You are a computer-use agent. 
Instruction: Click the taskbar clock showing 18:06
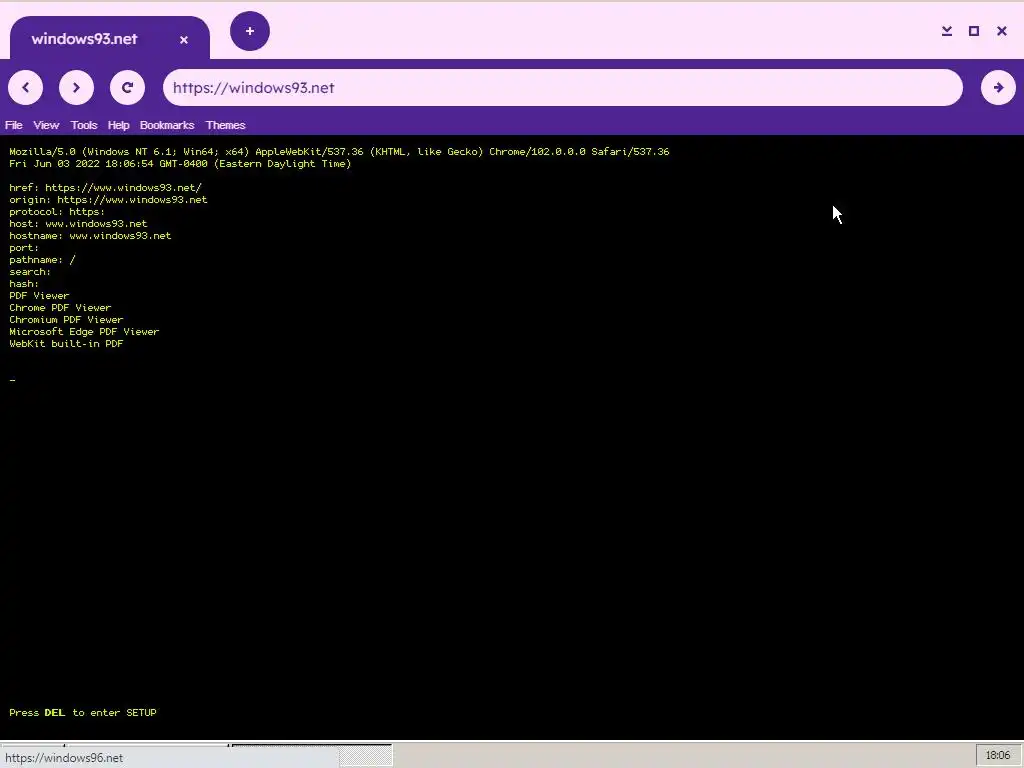(x=997, y=755)
